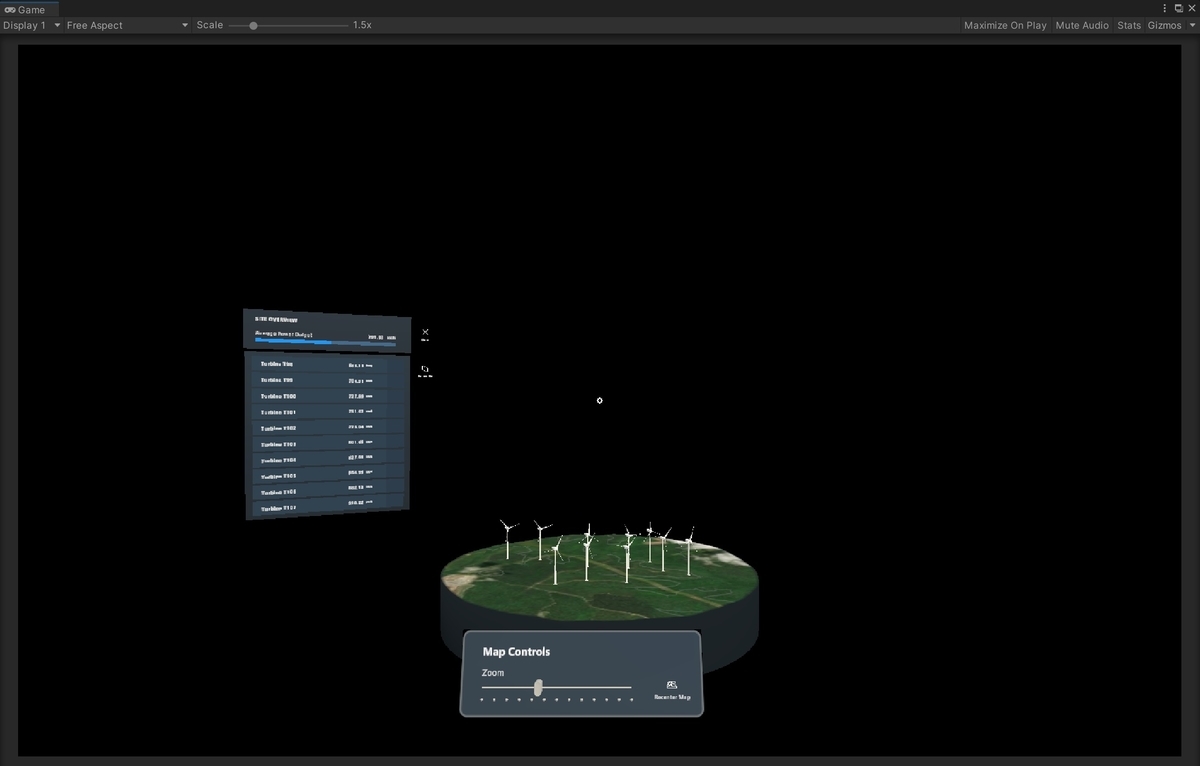Click the leftmost wind turbine on the map

pyautogui.click(x=507, y=538)
